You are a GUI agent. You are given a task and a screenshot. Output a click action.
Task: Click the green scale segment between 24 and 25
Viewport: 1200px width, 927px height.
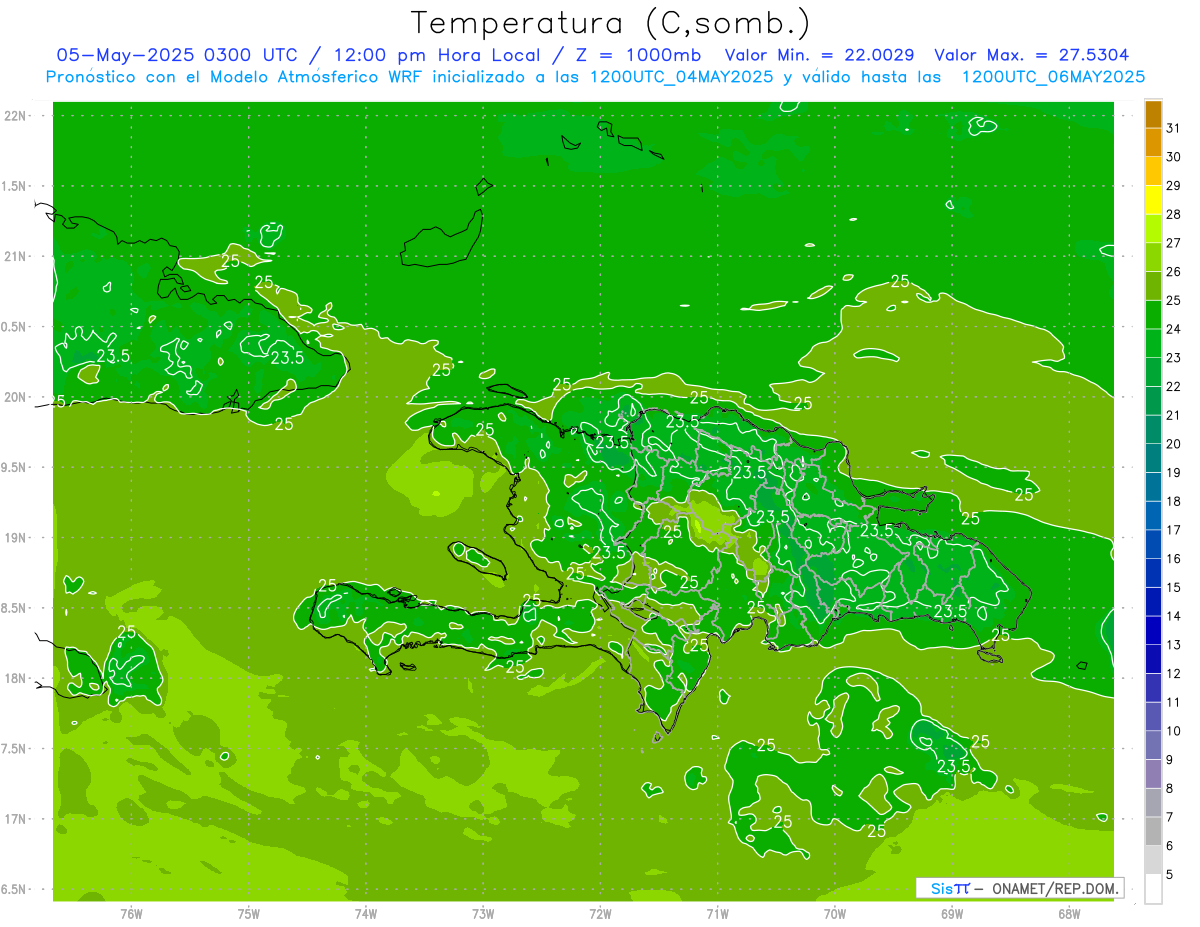click(x=1153, y=314)
